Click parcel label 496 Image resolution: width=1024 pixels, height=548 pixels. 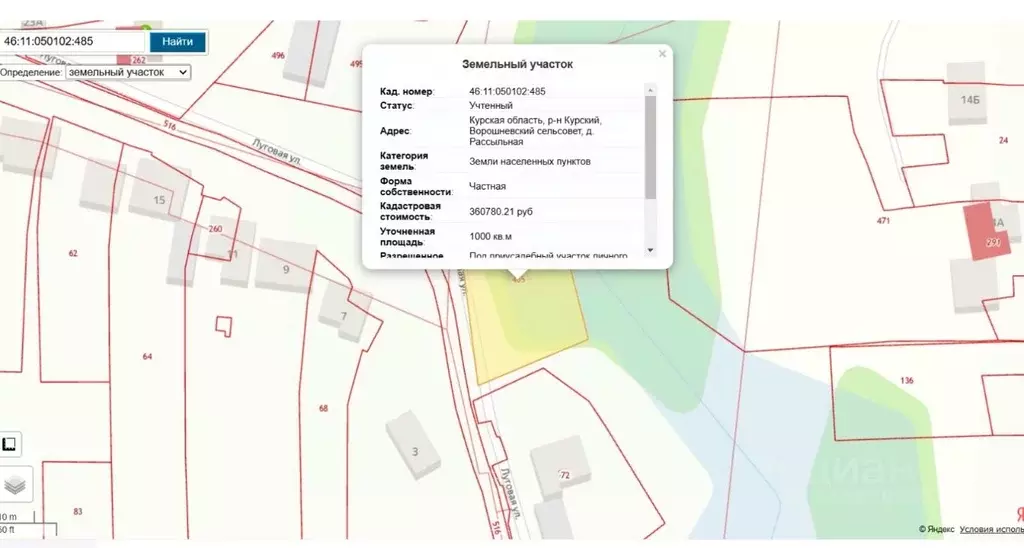(278, 56)
